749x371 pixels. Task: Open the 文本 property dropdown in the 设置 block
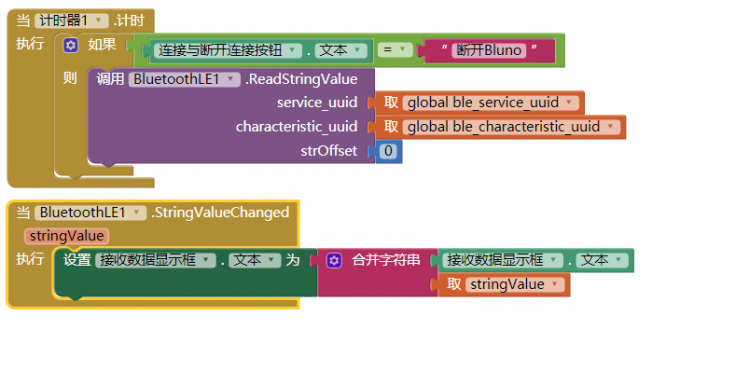[255, 260]
